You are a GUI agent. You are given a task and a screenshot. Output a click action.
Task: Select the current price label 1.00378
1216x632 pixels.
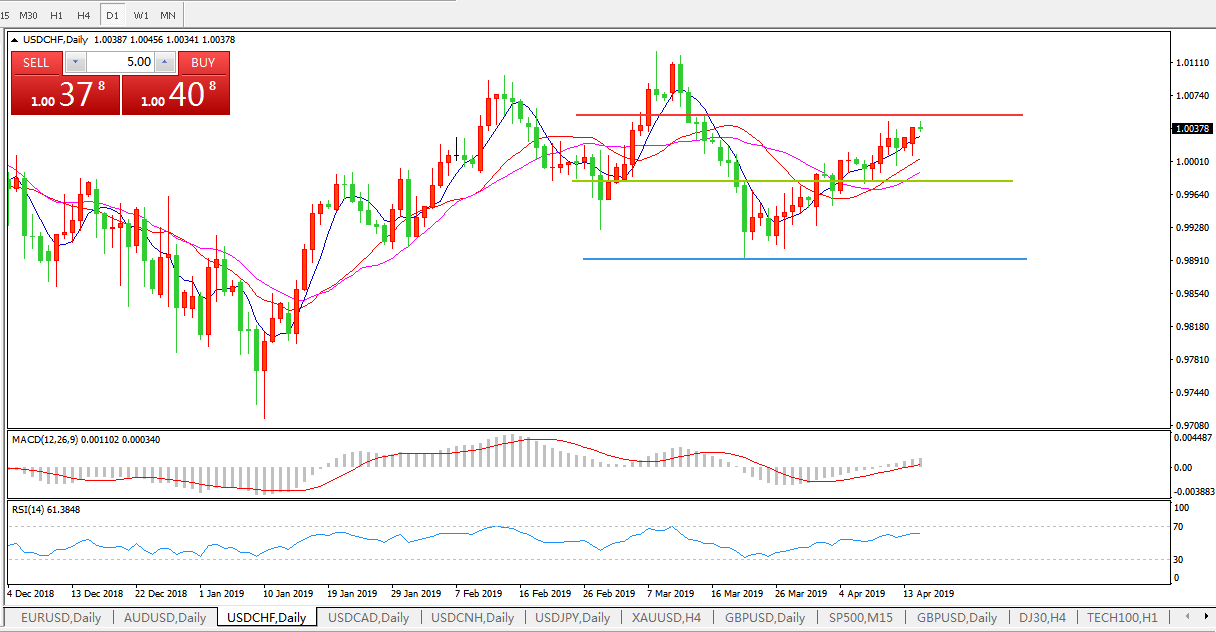(1193, 128)
